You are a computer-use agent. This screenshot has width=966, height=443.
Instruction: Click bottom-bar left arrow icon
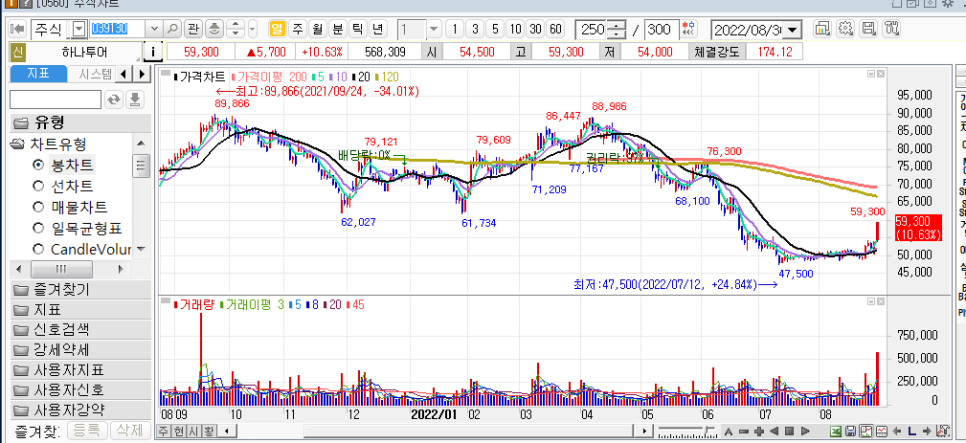click(x=896, y=431)
